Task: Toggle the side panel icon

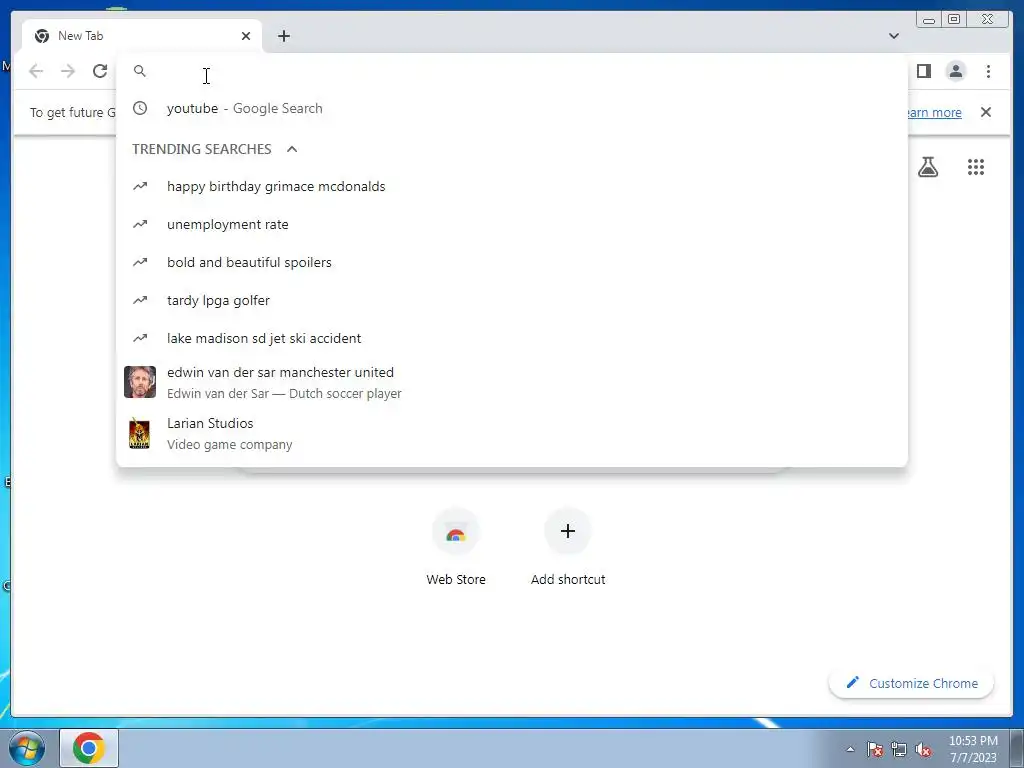Action: [x=923, y=71]
